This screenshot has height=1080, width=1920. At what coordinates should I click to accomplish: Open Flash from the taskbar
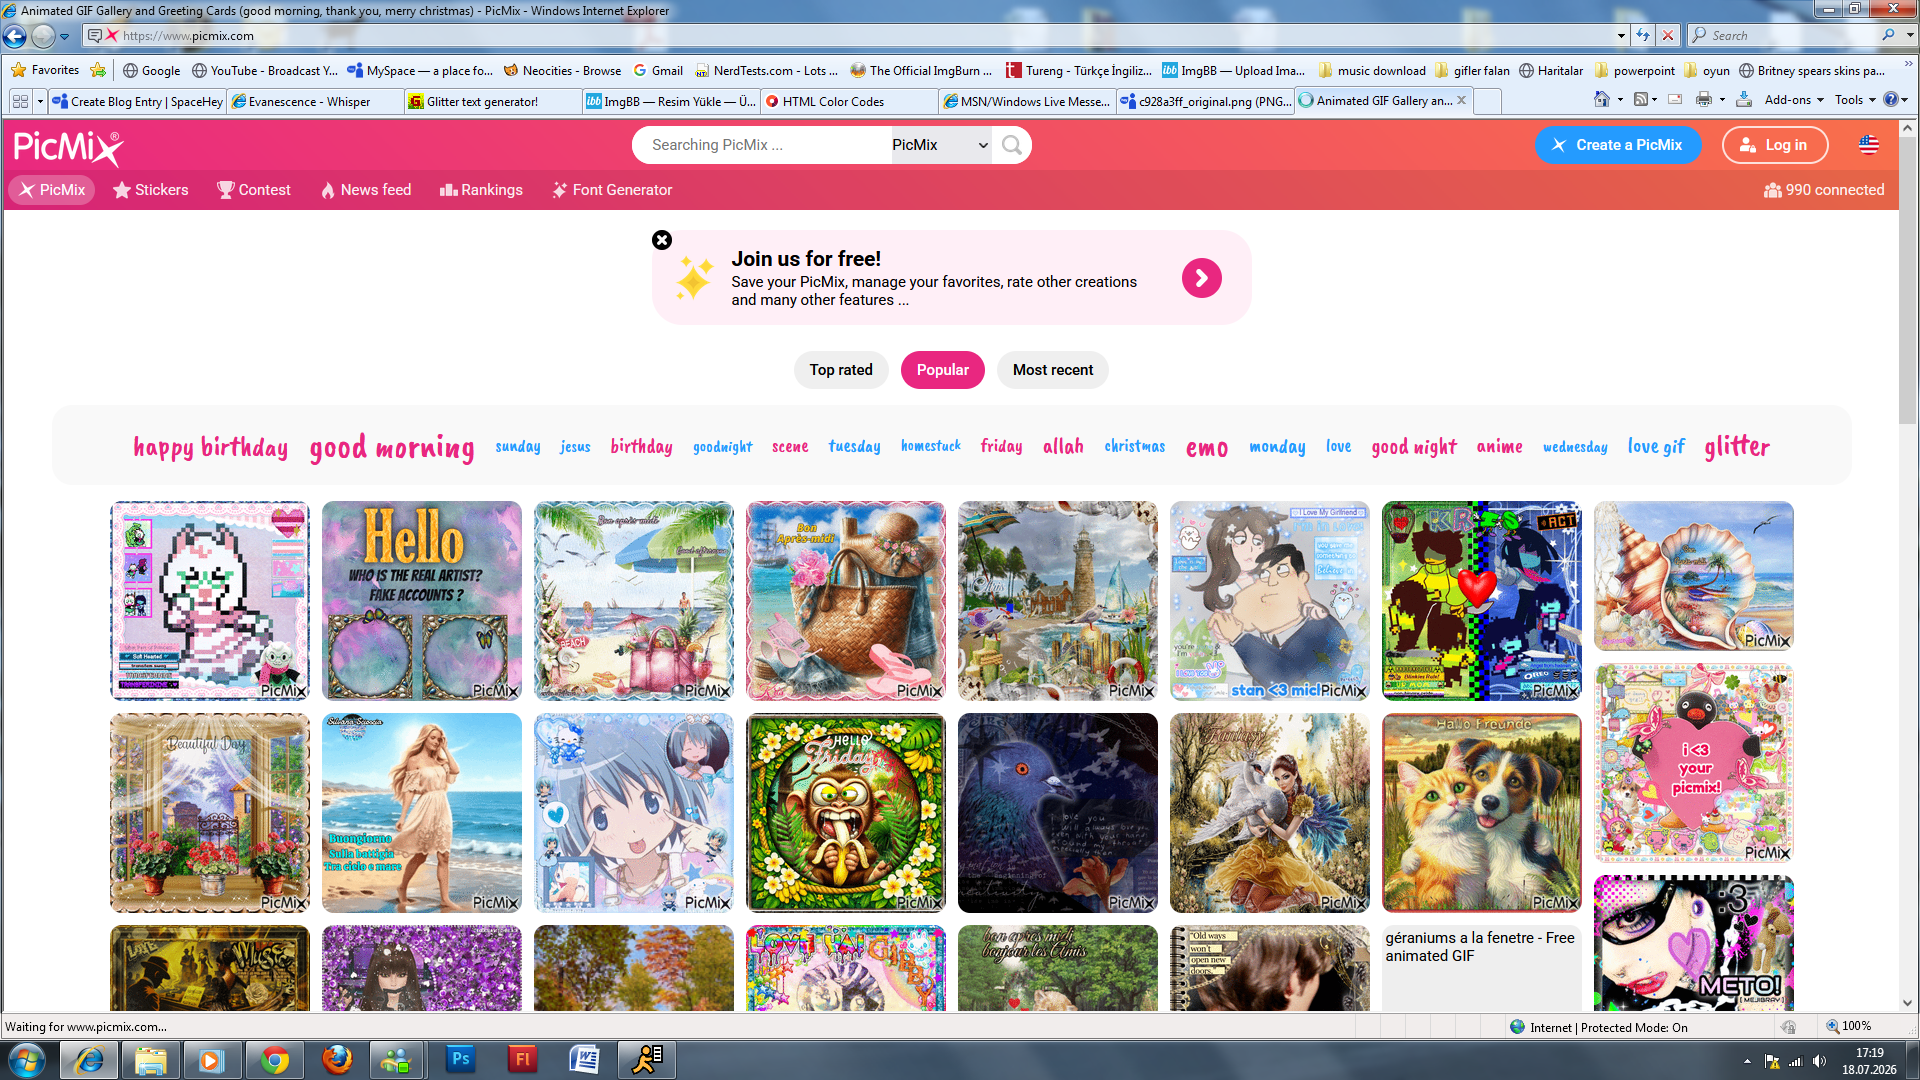click(522, 1060)
